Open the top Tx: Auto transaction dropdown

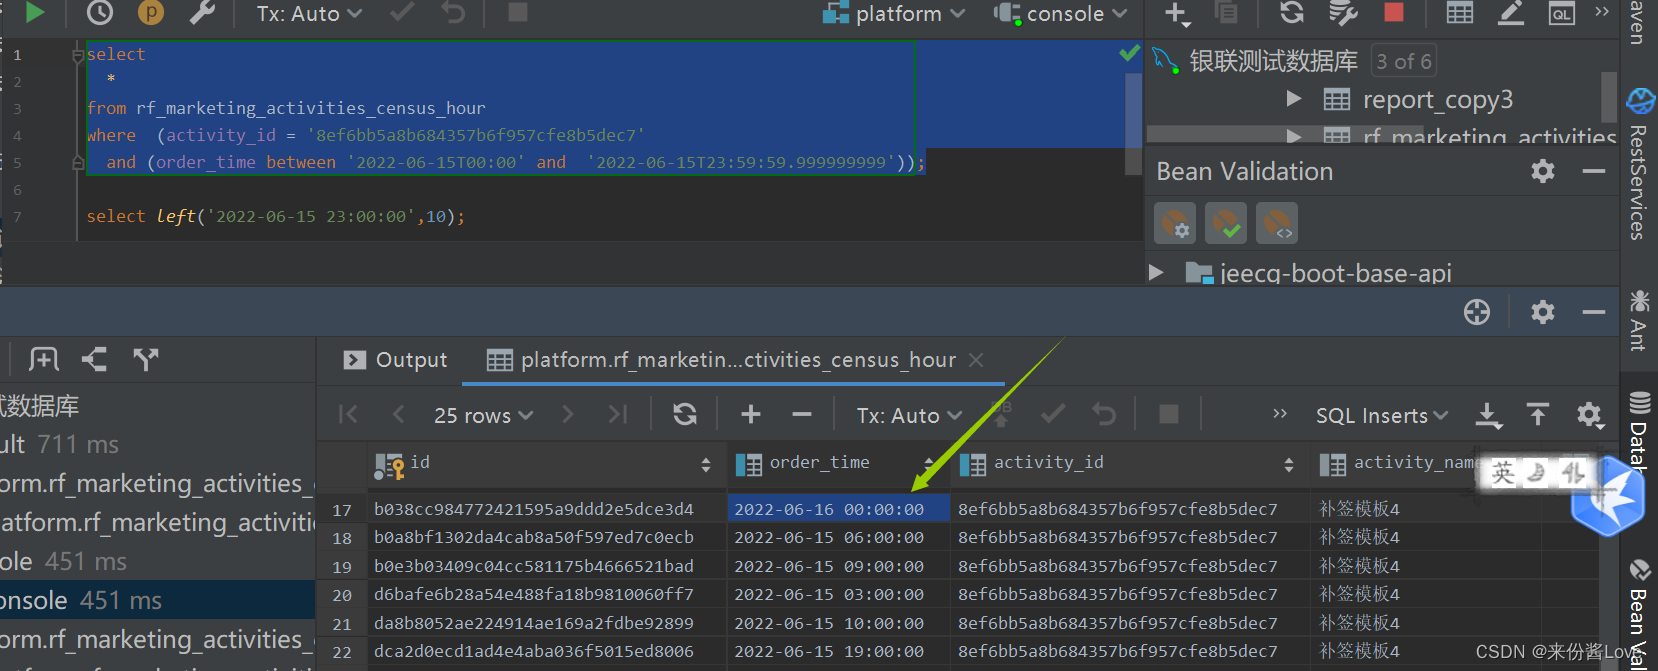point(309,14)
